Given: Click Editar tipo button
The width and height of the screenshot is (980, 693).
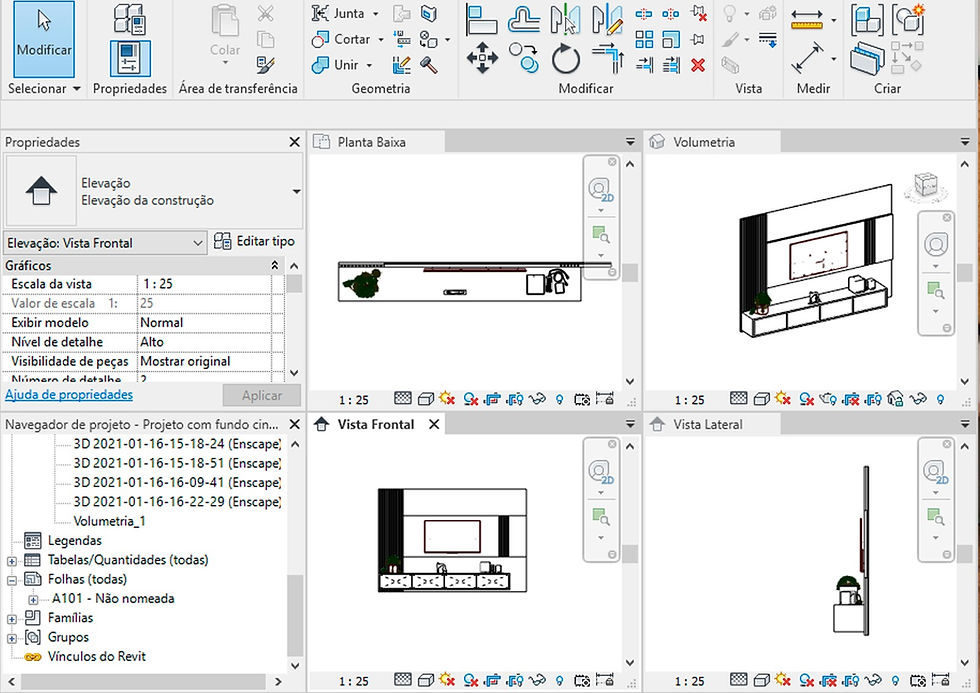Looking at the screenshot, I should 254,241.
